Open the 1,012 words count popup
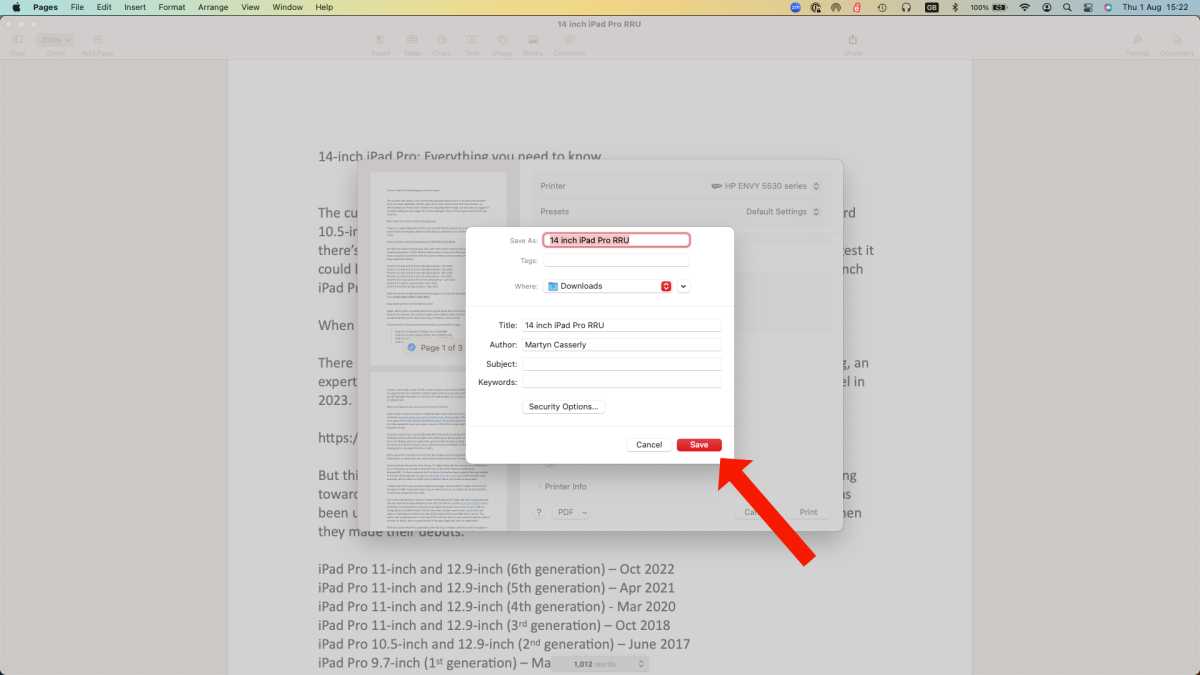This screenshot has width=1200, height=675. pos(600,664)
